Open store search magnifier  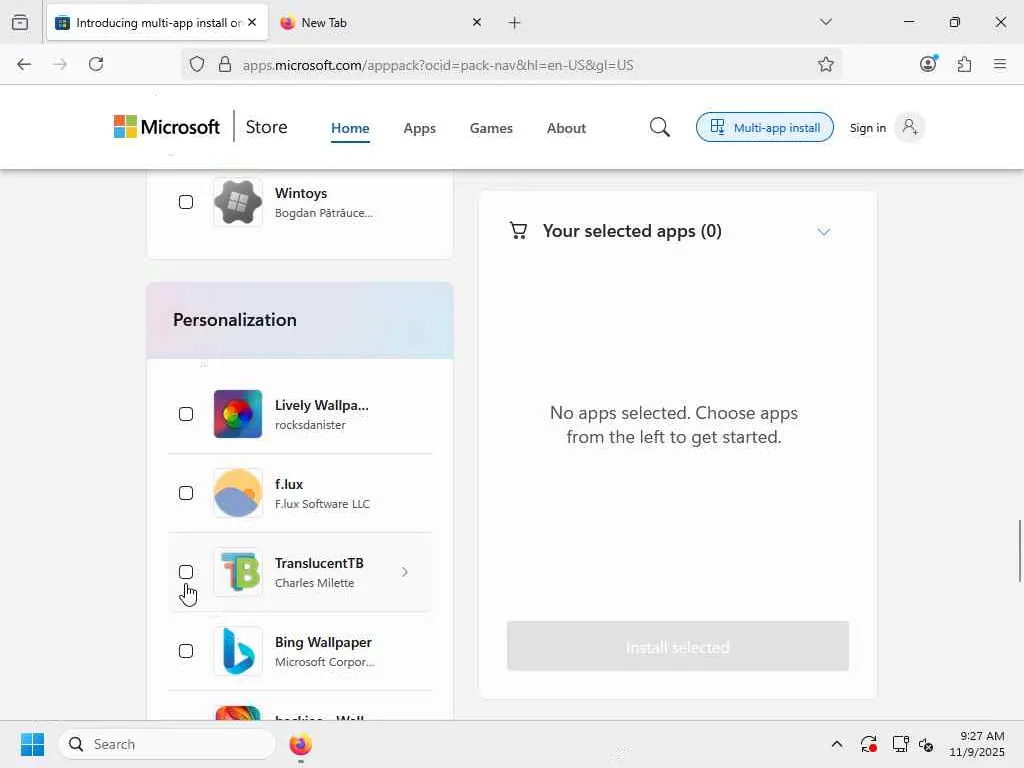[660, 127]
